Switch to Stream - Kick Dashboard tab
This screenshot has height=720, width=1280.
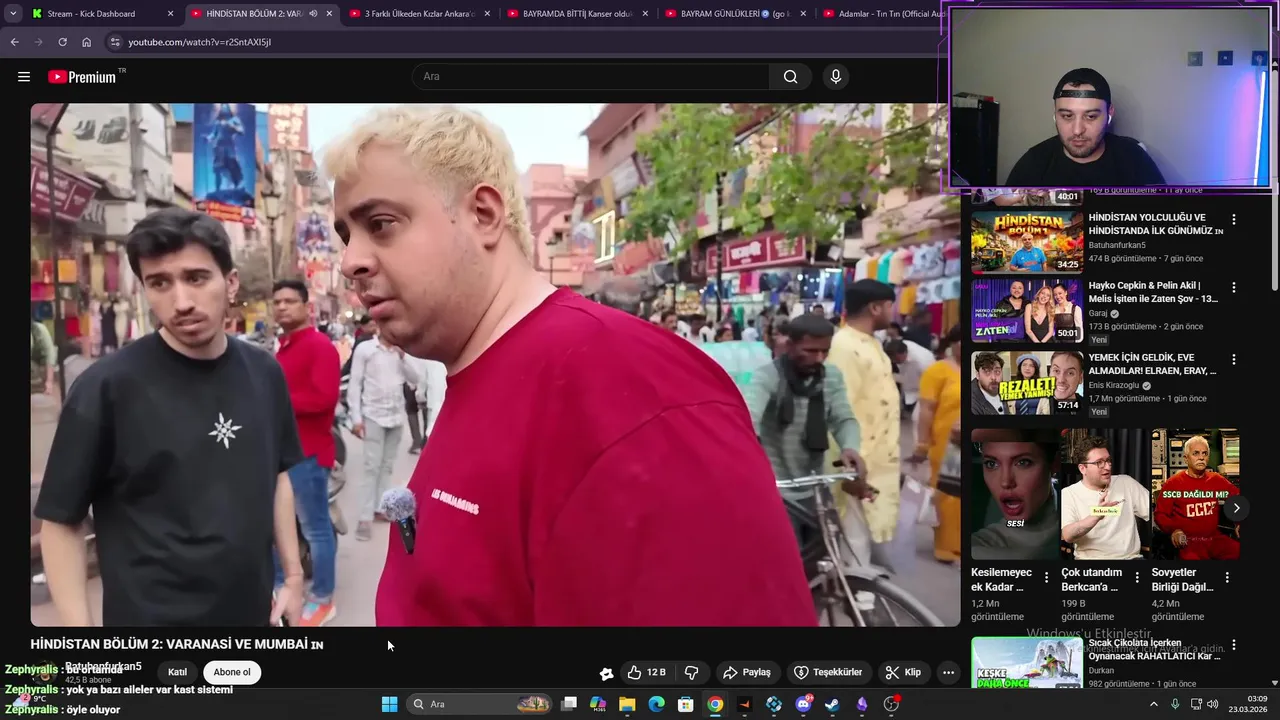point(102,14)
